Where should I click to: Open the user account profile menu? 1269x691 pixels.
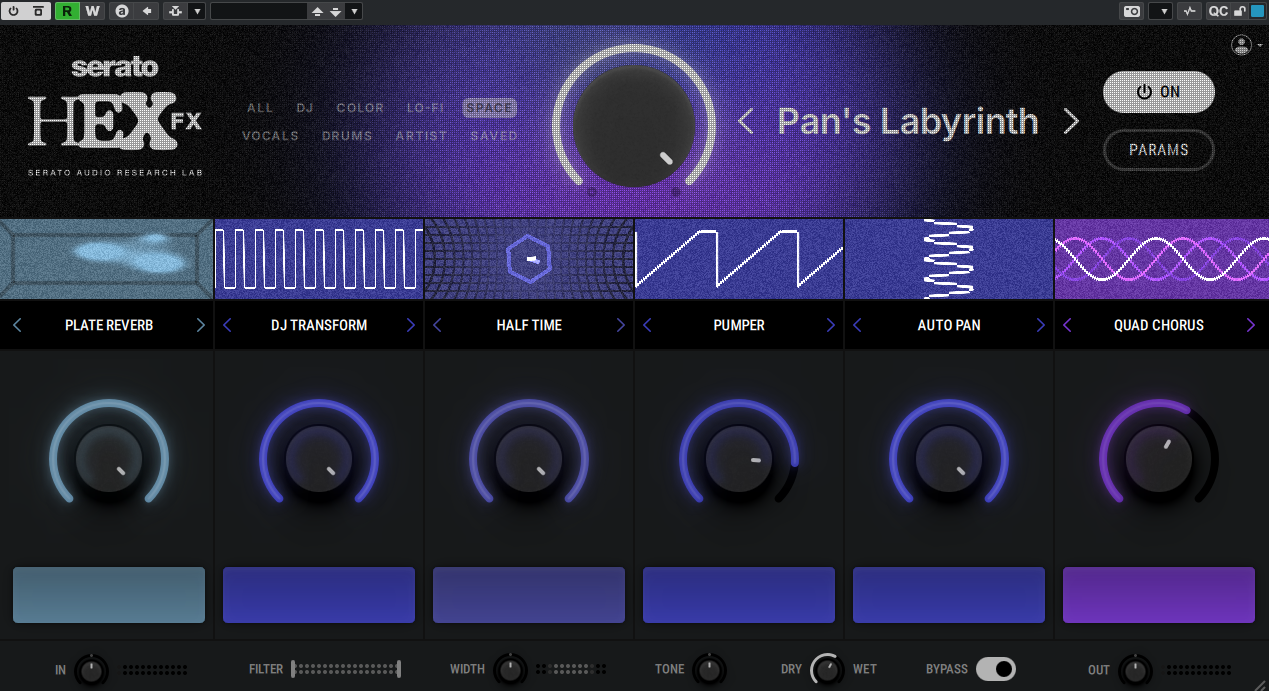click(x=1246, y=45)
